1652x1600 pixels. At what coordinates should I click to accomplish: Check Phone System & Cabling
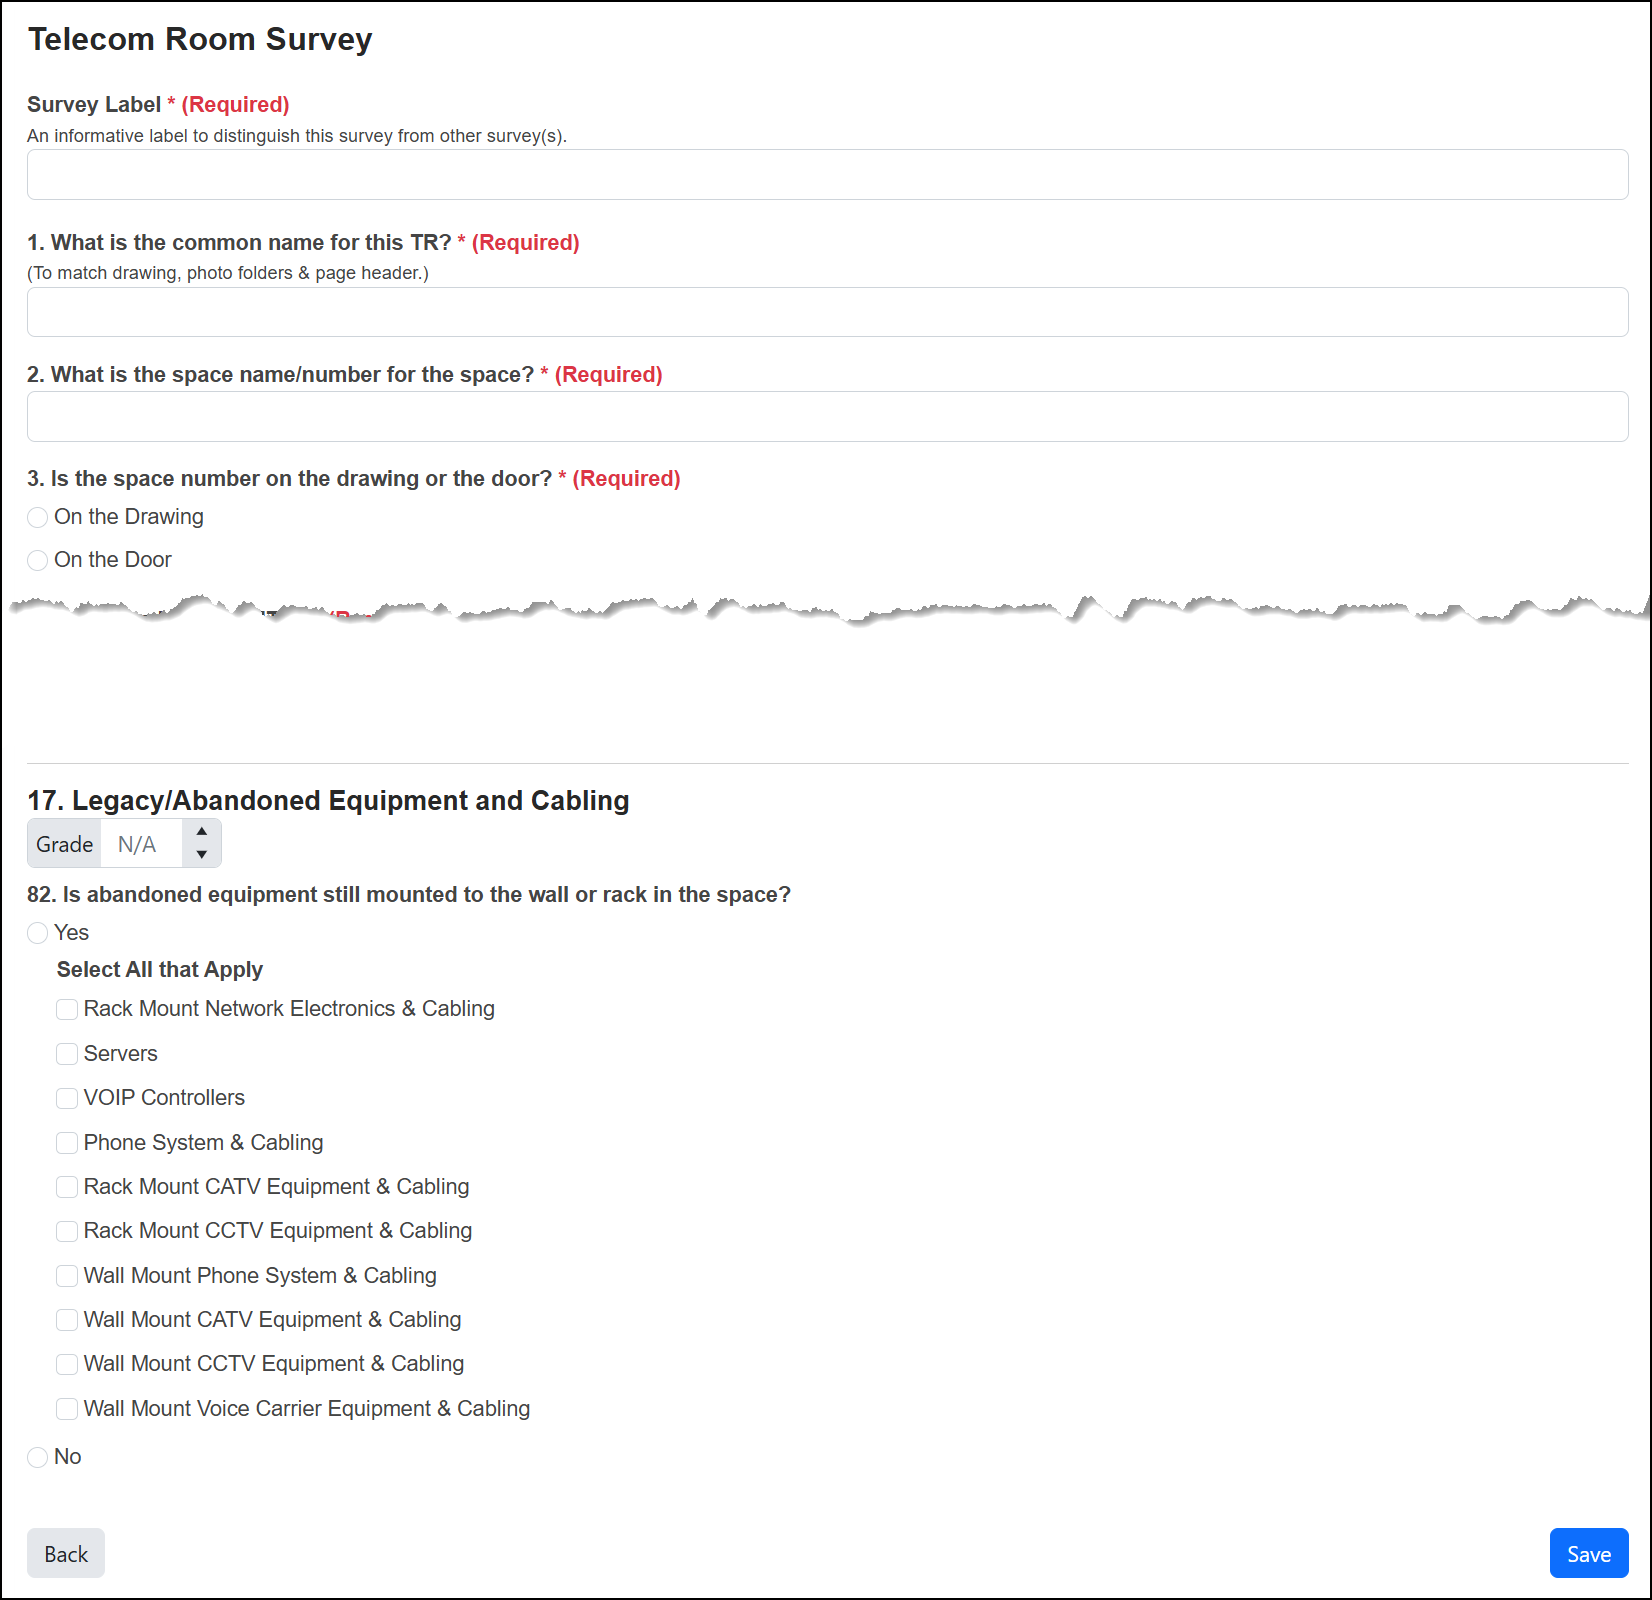(67, 1143)
